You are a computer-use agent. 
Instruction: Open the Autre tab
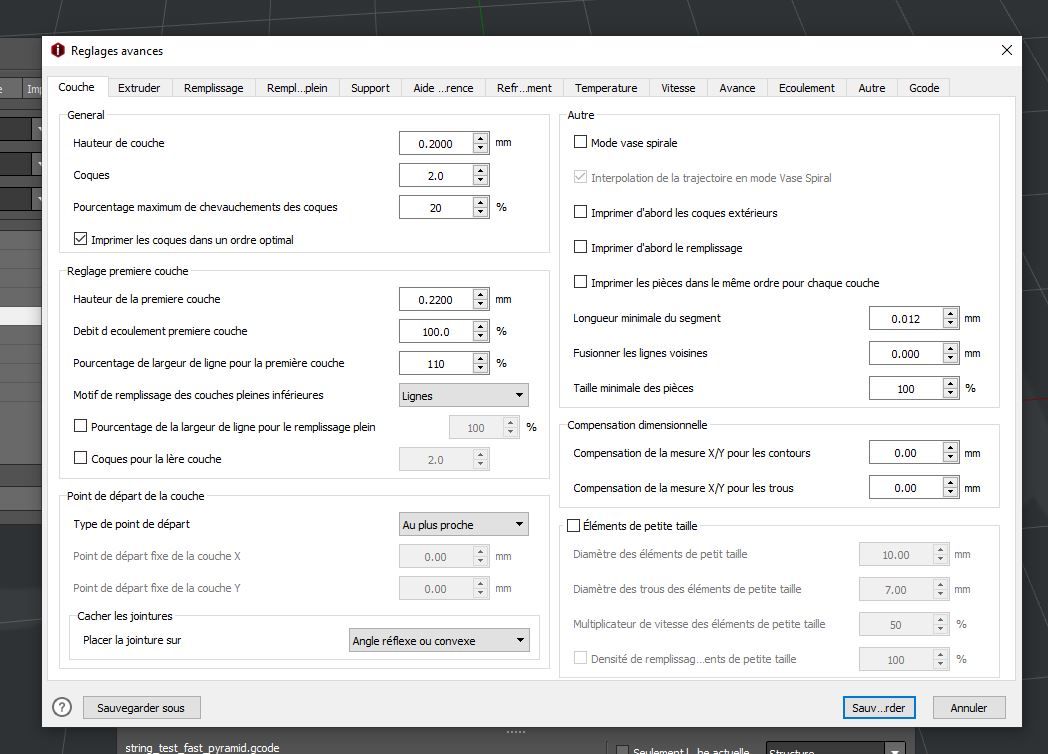[x=872, y=88]
